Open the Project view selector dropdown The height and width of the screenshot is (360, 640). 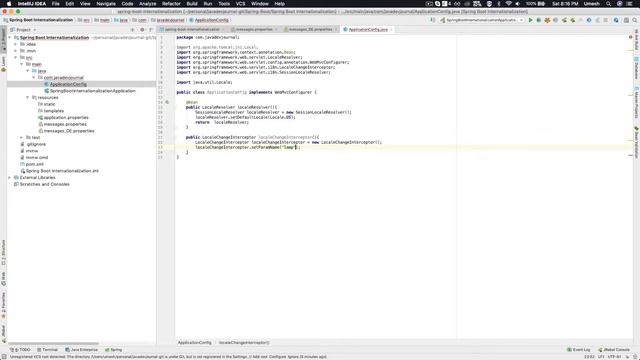pos(24,30)
